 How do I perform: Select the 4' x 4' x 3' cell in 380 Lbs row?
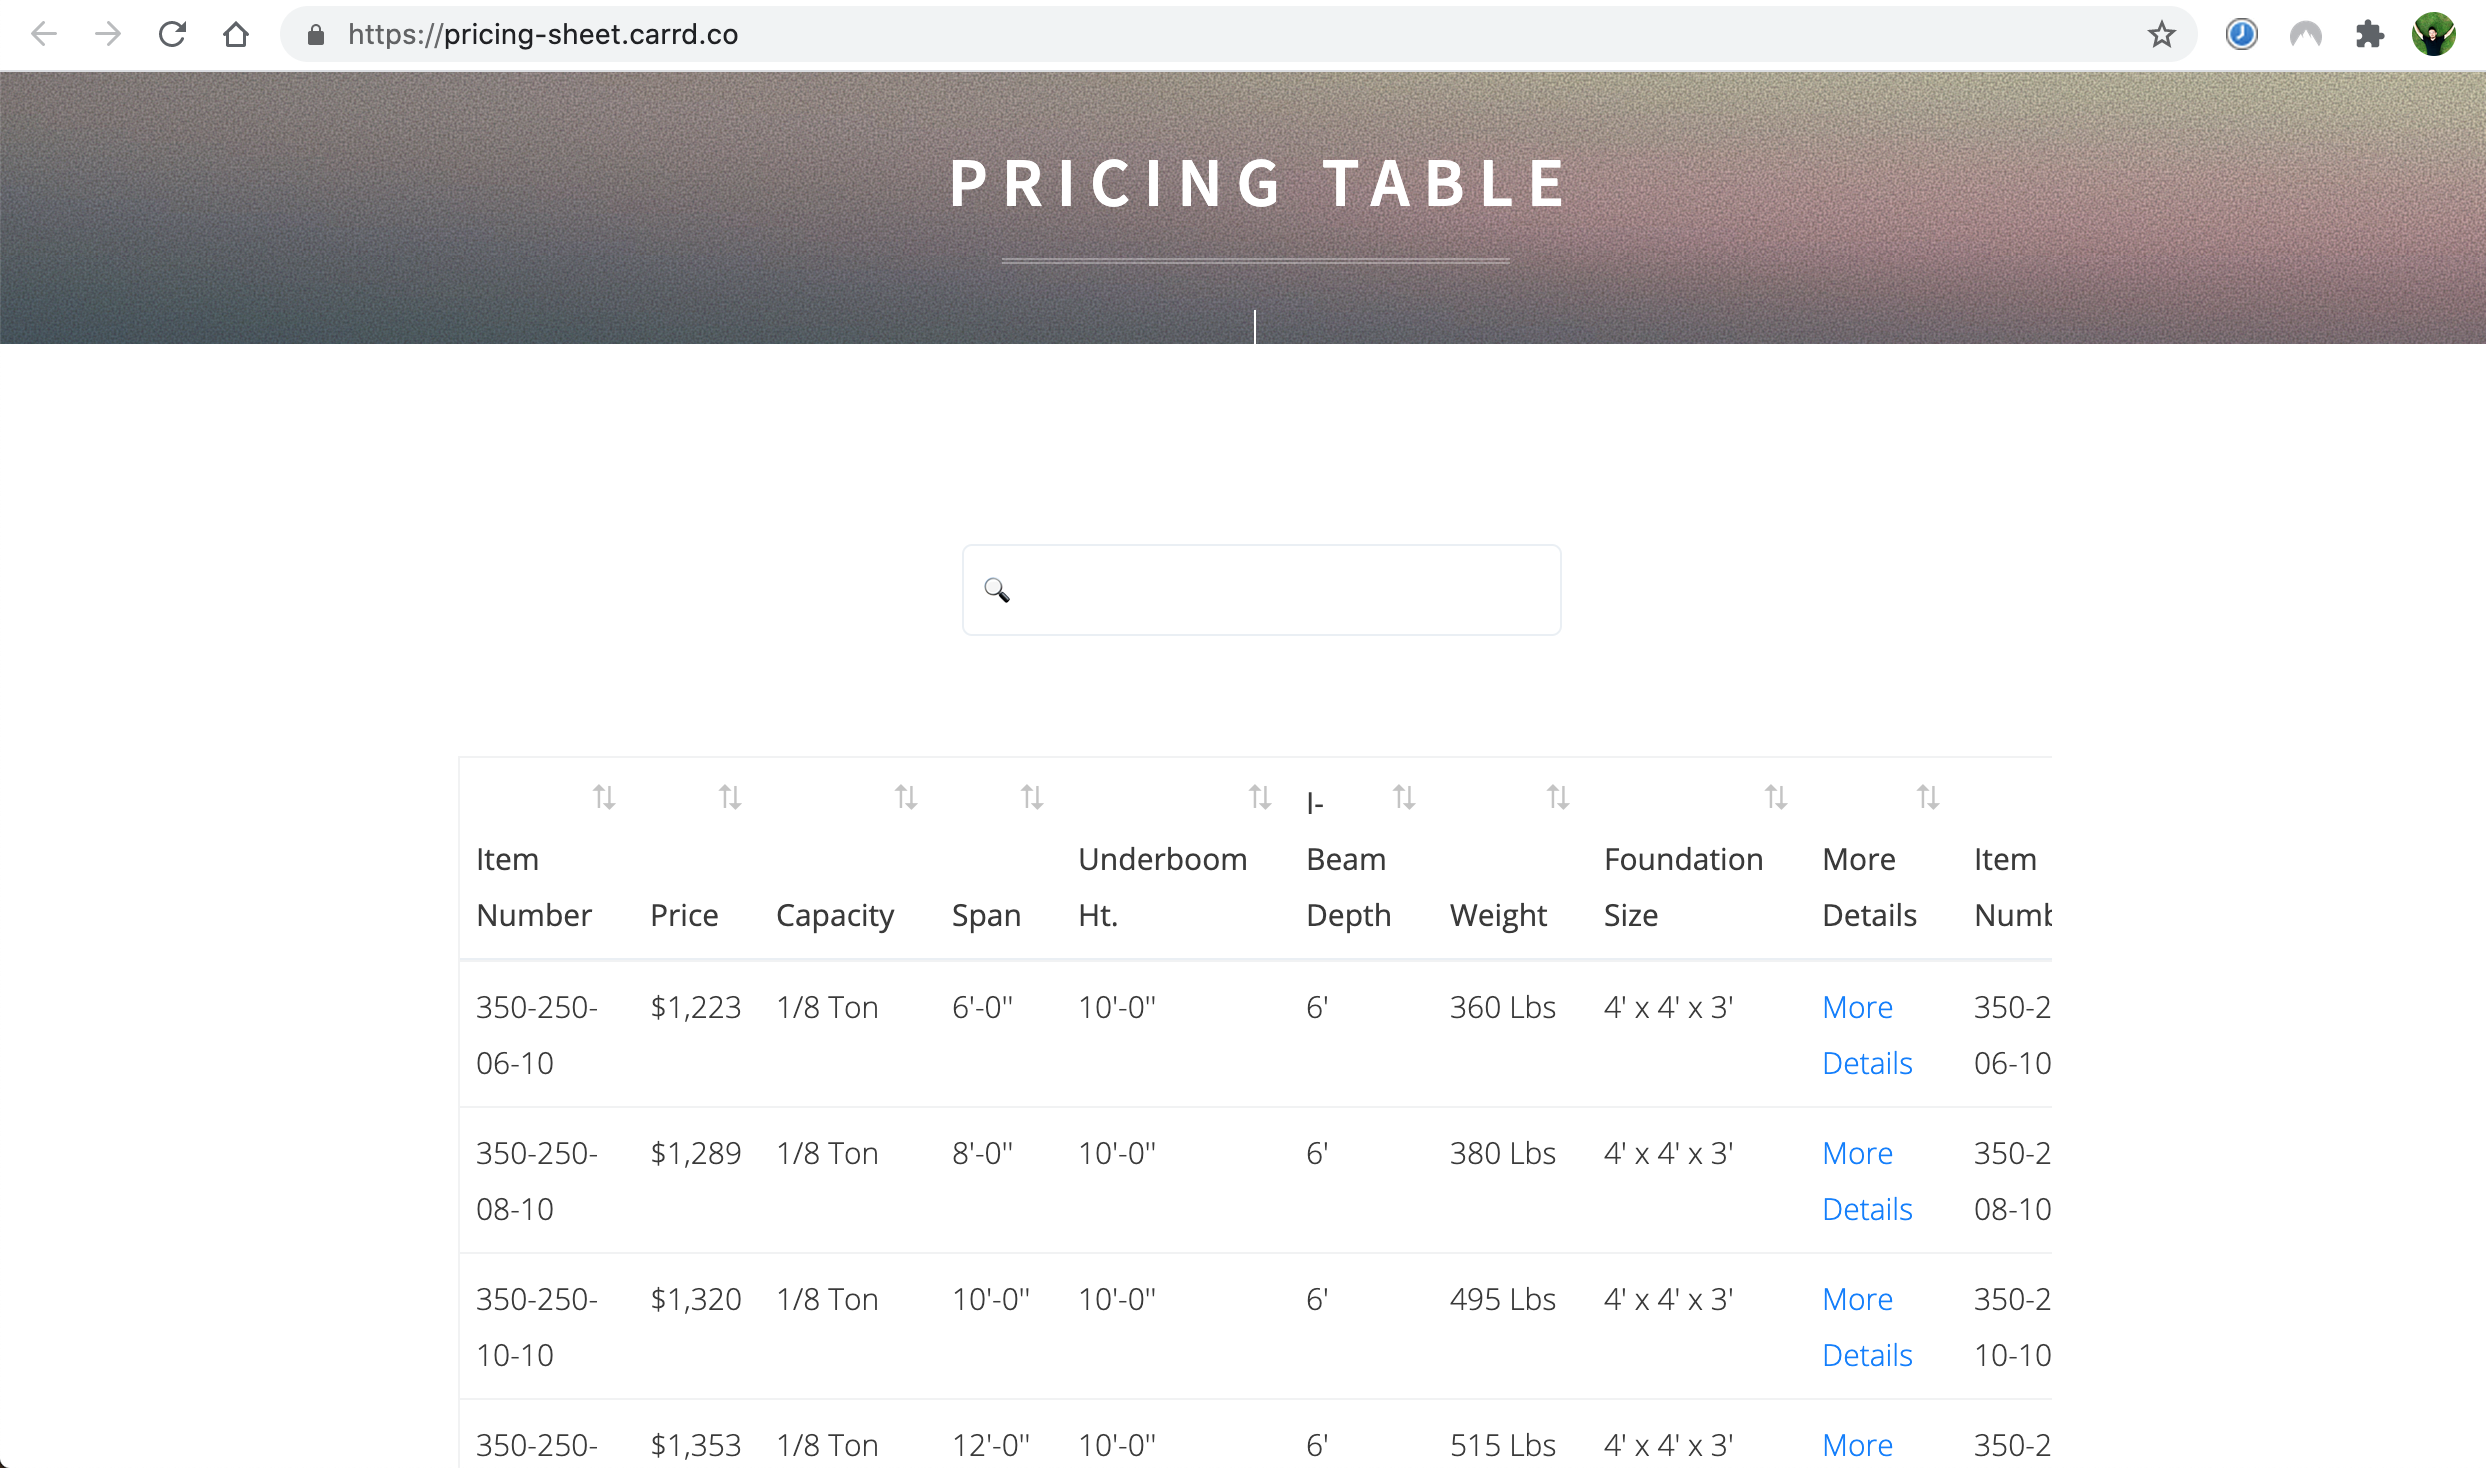(x=1668, y=1153)
